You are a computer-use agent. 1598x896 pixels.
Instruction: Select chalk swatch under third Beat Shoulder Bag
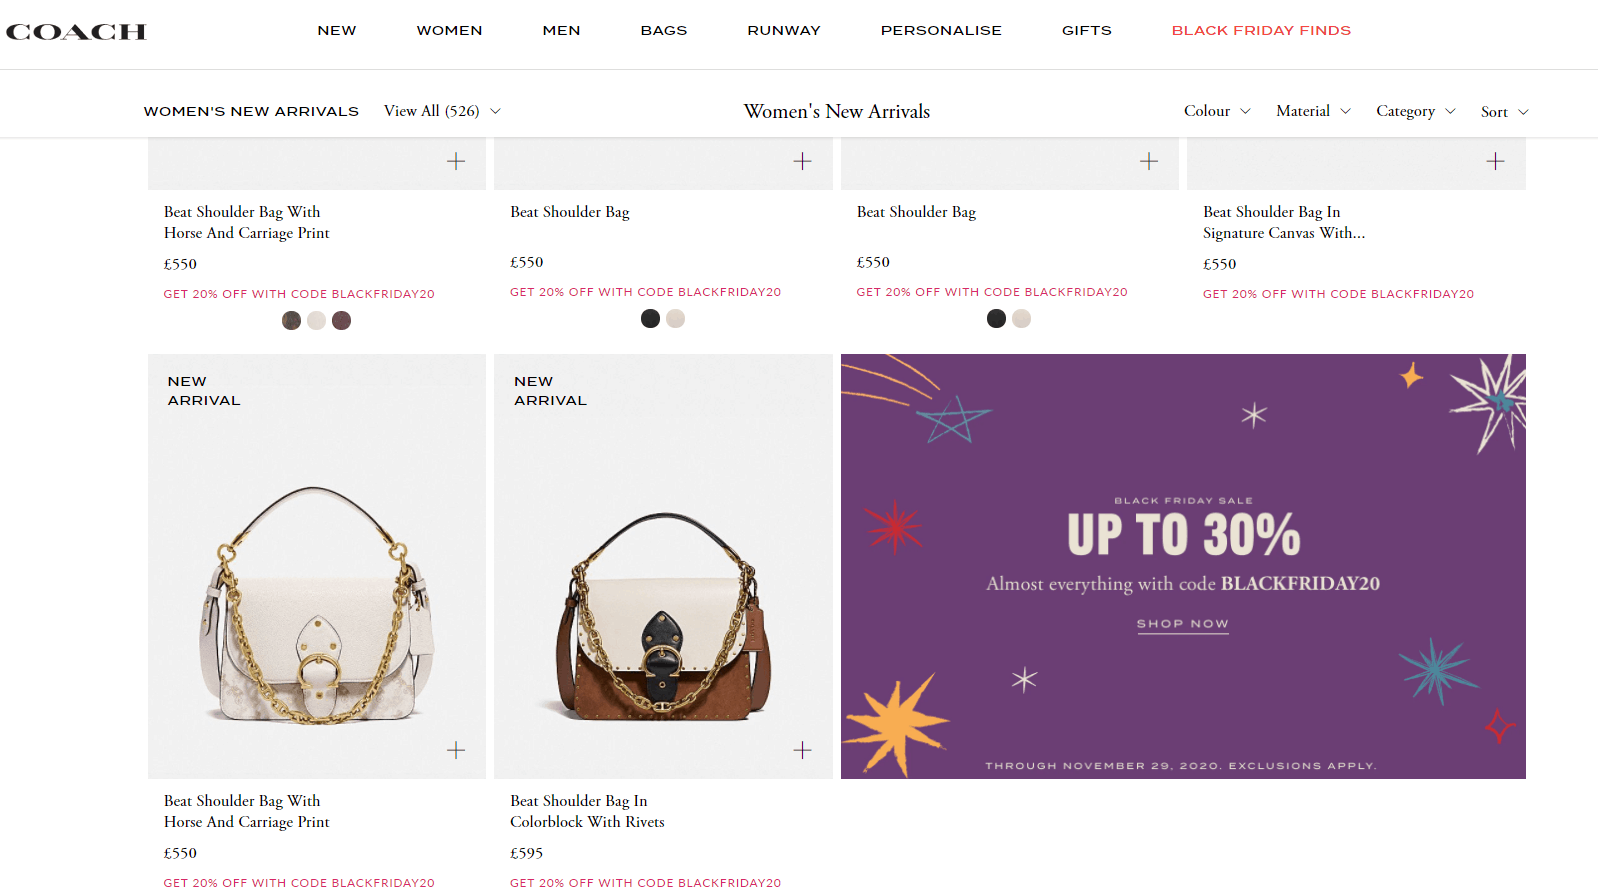coord(1021,319)
